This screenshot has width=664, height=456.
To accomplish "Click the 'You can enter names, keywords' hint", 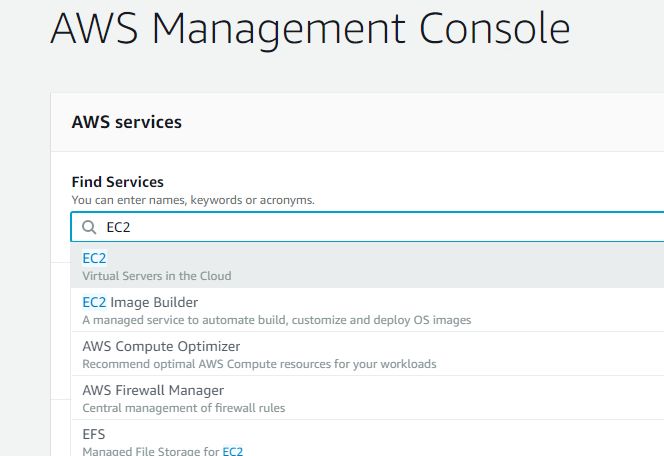I will point(193,200).
